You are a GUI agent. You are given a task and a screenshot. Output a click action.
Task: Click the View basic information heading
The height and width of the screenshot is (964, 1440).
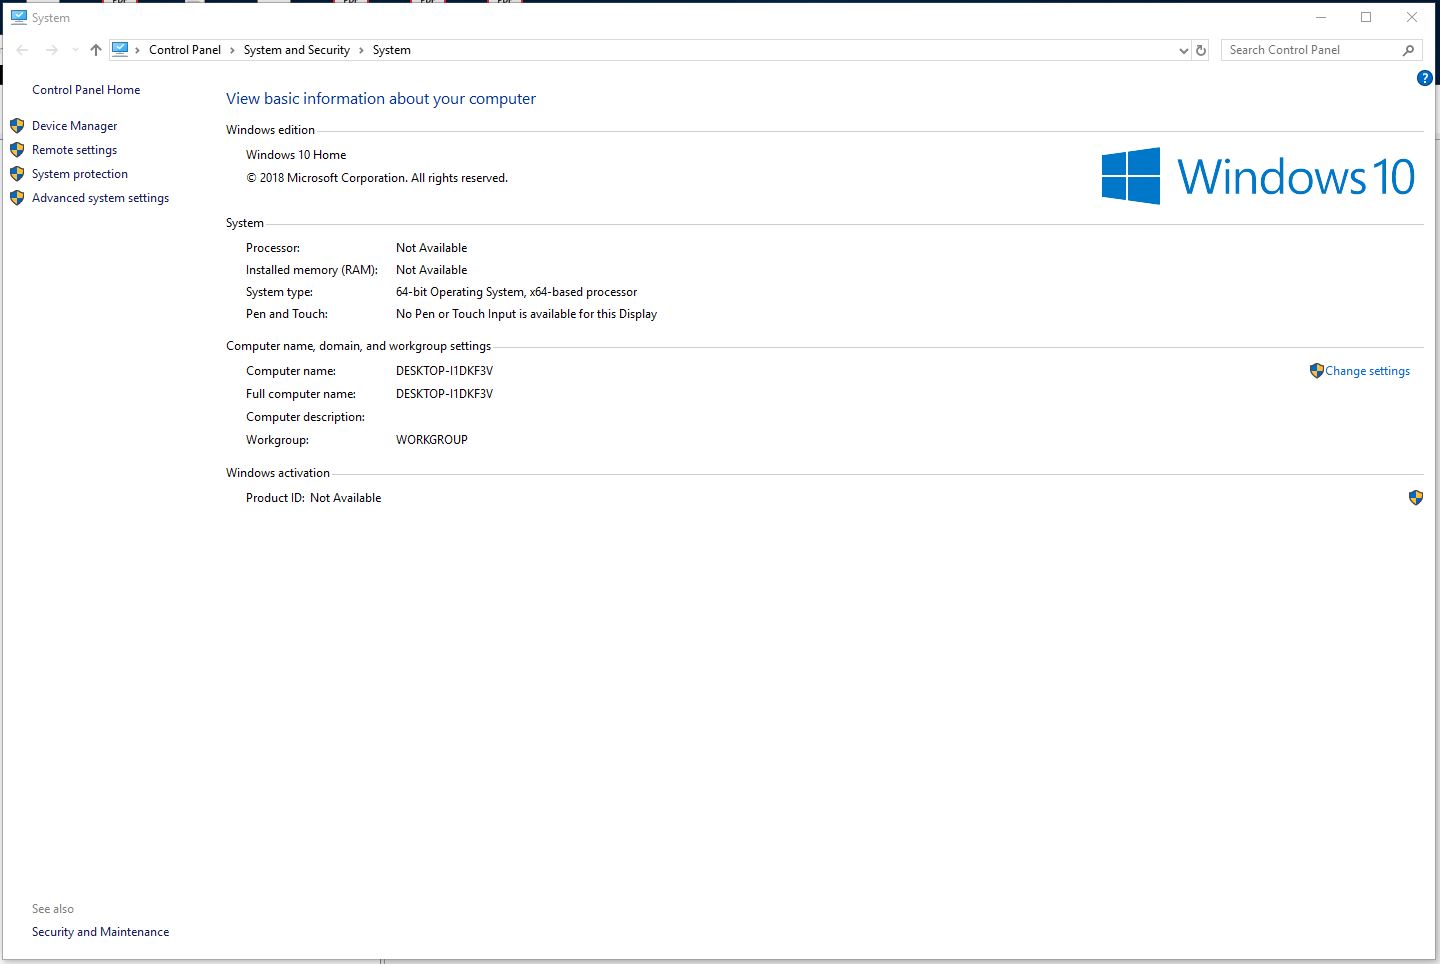click(x=381, y=99)
